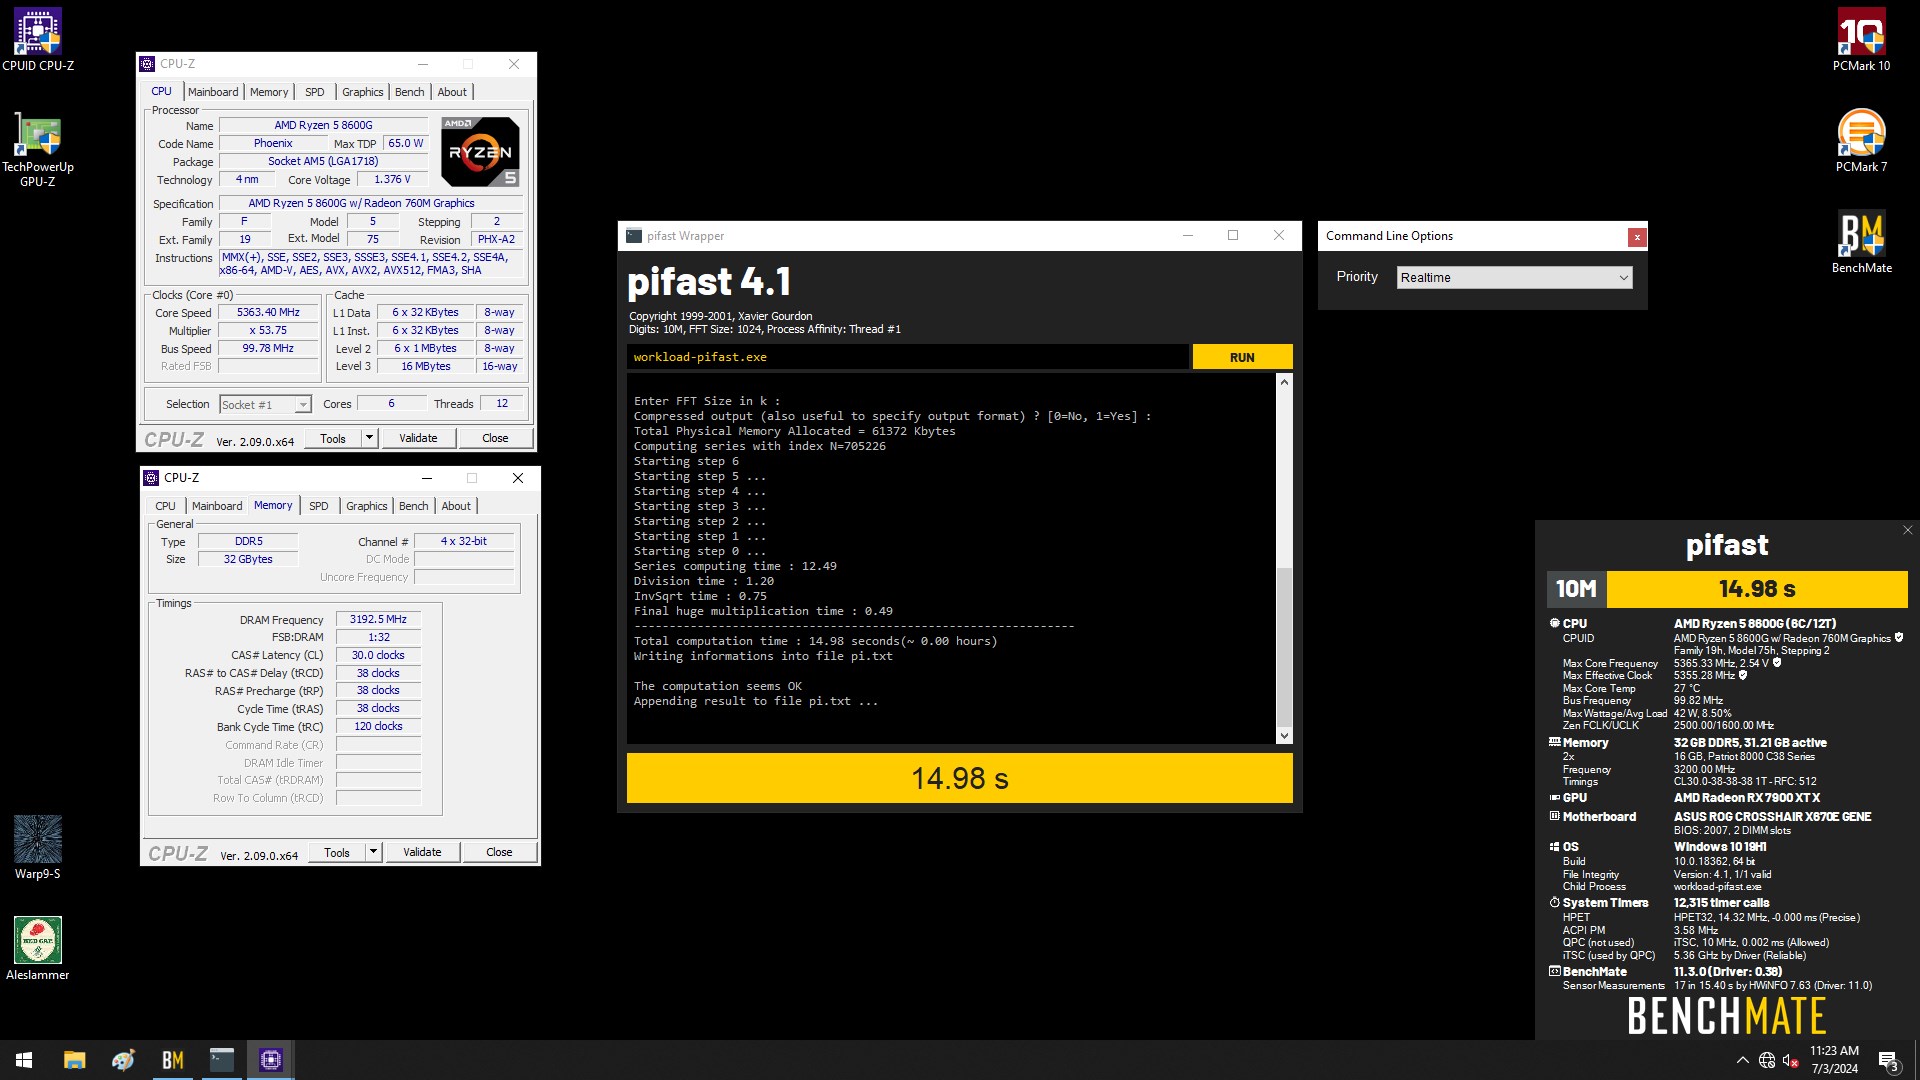Open Tools dropdown arrow in bottom CPU-Z
Image resolution: width=1920 pixels, height=1080 pixels.
[x=373, y=852]
